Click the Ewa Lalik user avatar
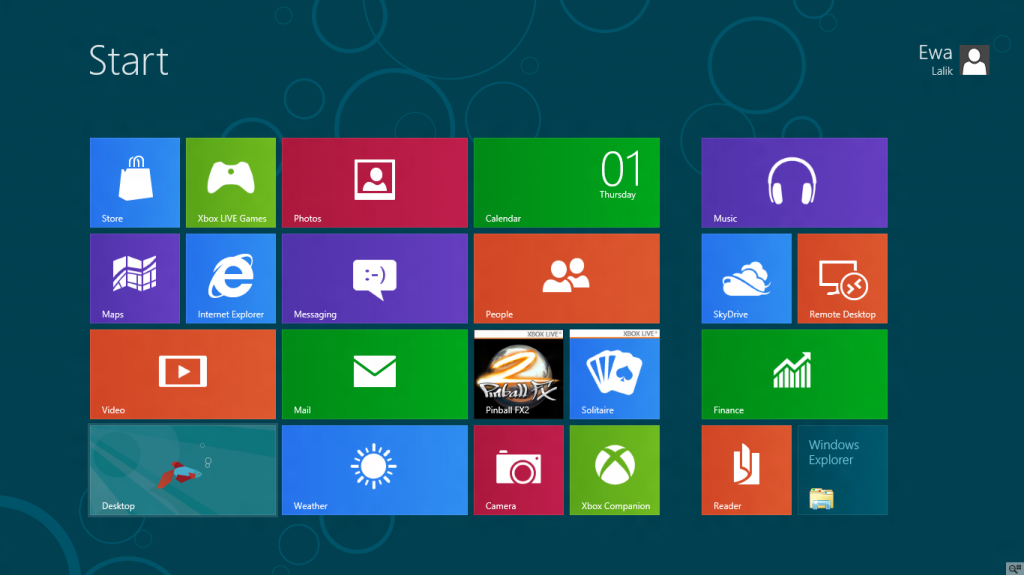 click(x=974, y=61)
